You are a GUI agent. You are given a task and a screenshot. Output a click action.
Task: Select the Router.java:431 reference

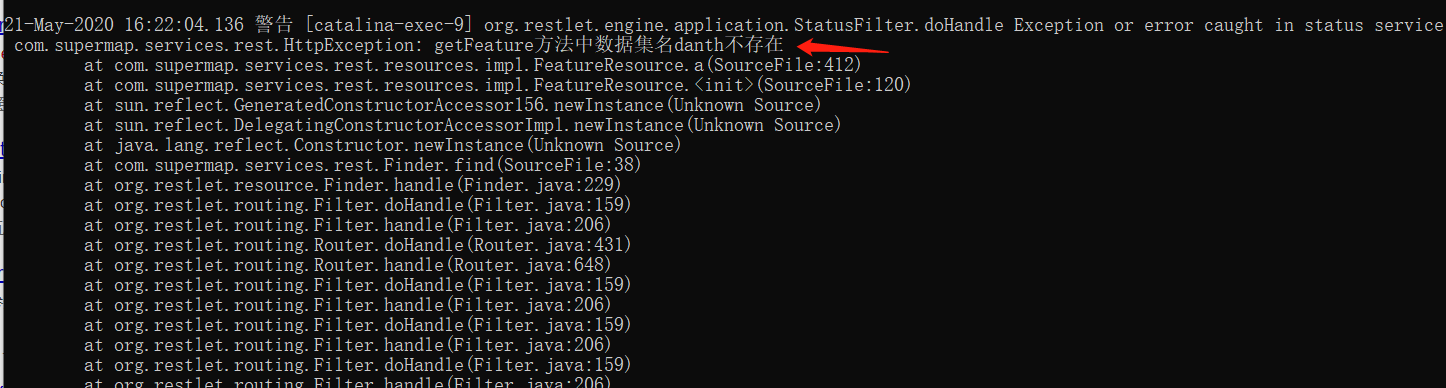coord(549,245)
